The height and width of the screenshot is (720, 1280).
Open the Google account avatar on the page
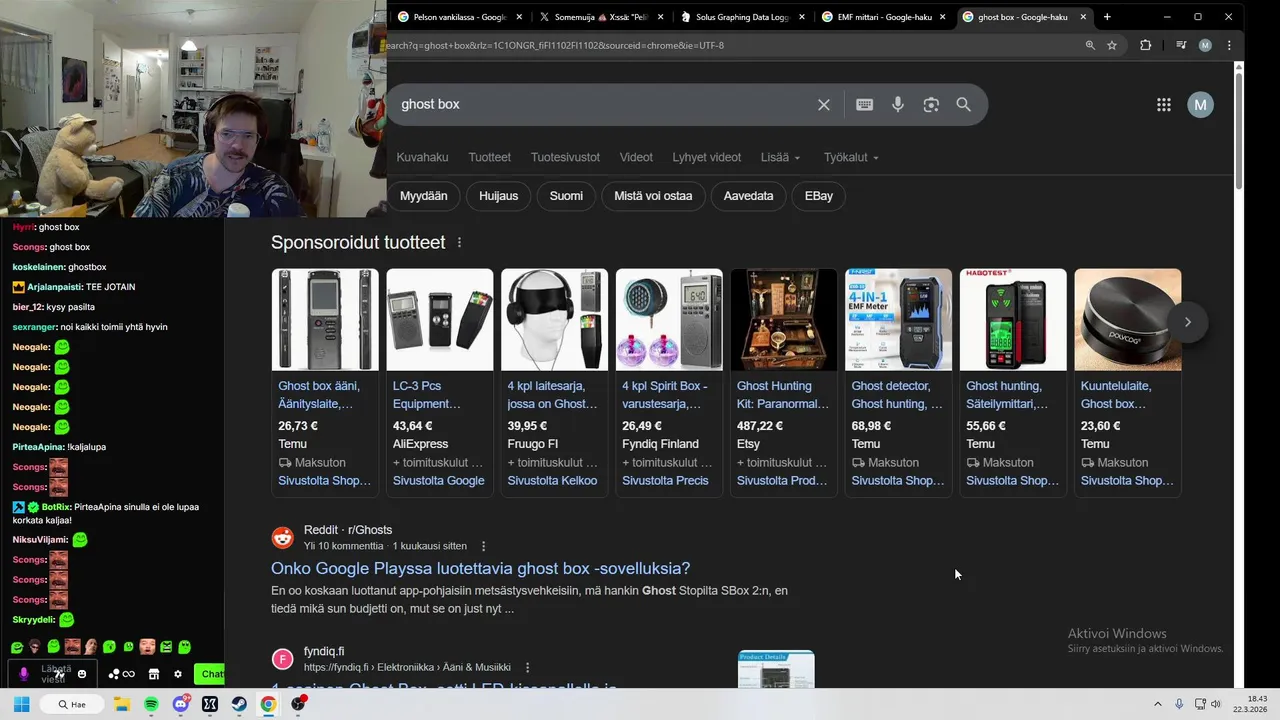click(1200, 105)
